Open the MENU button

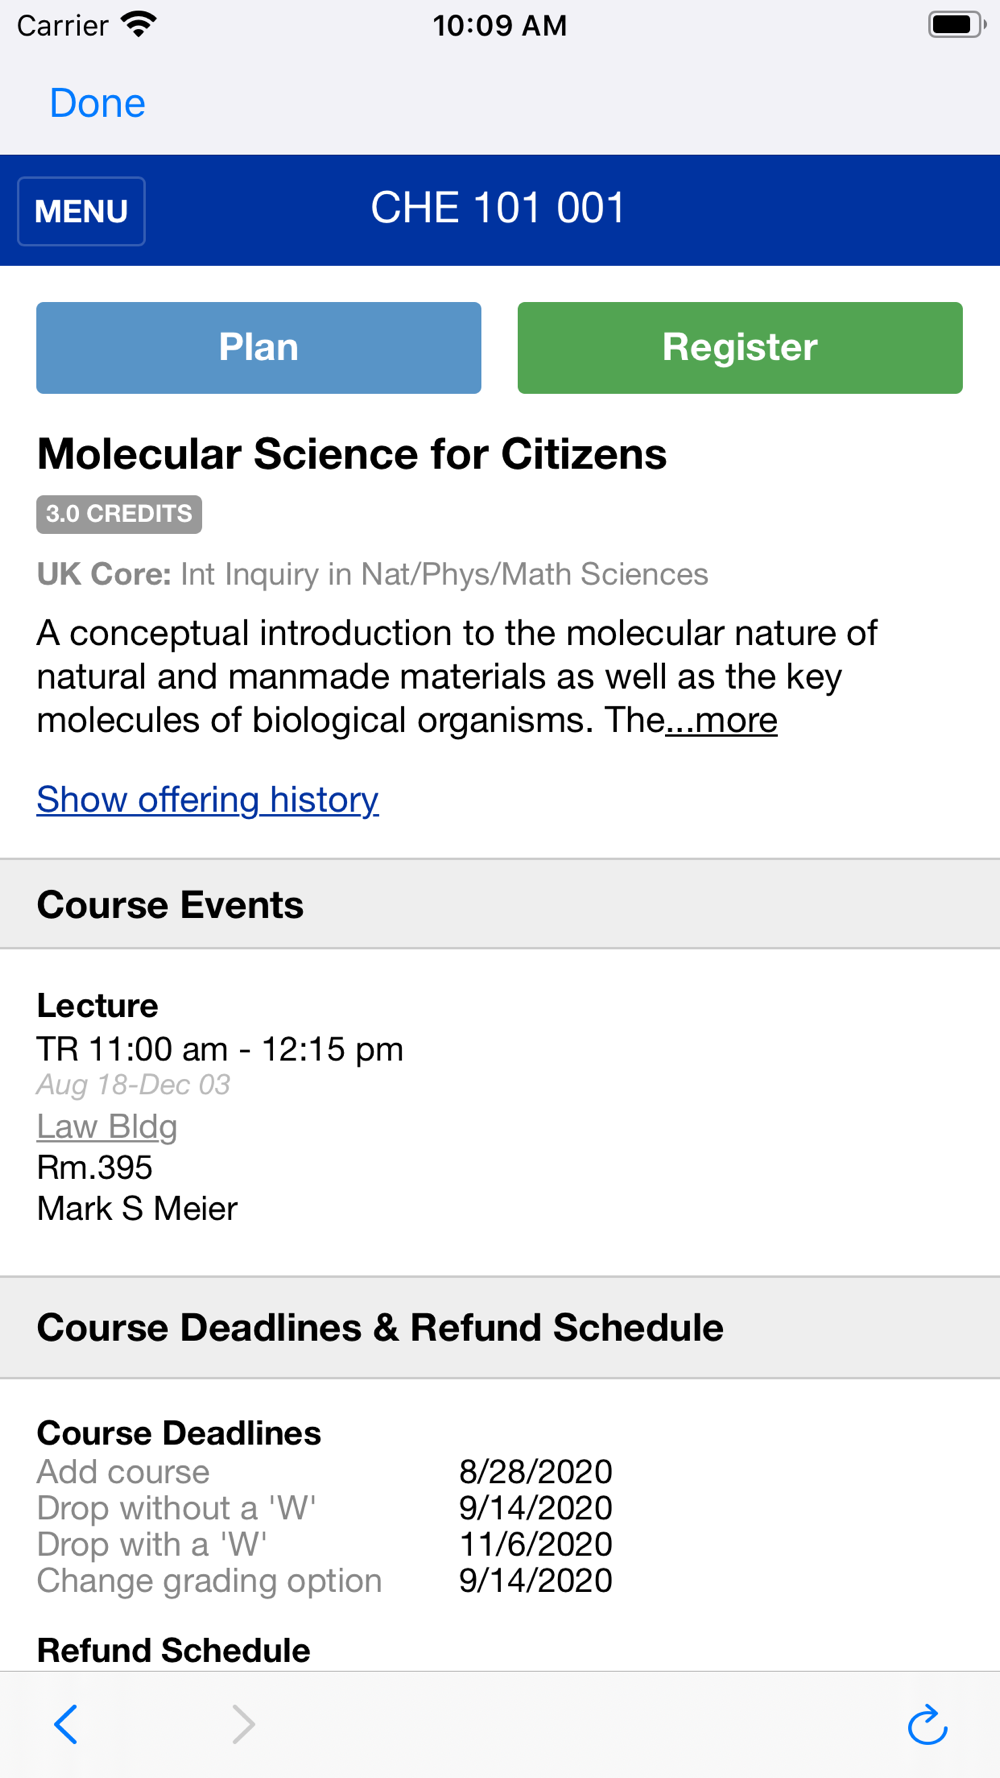tap(81, 211)
